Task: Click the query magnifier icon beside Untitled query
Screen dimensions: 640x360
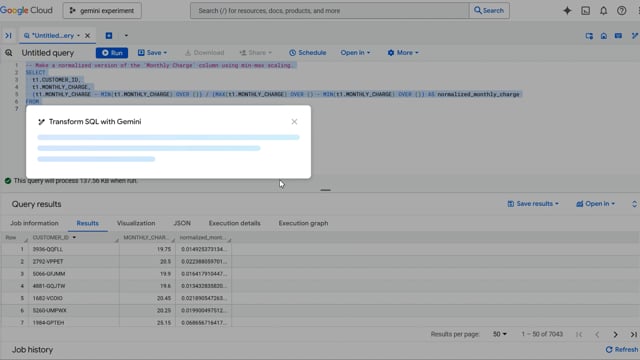Action: tap(9, 53)
